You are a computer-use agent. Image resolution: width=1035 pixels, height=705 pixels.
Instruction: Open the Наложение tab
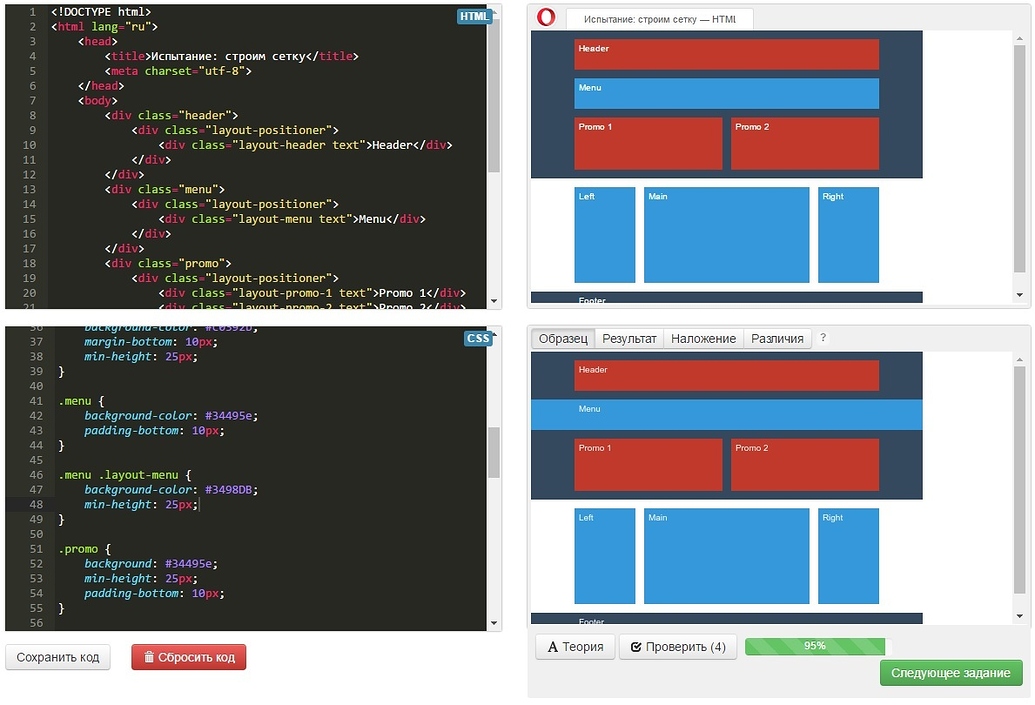coord(703,338)
